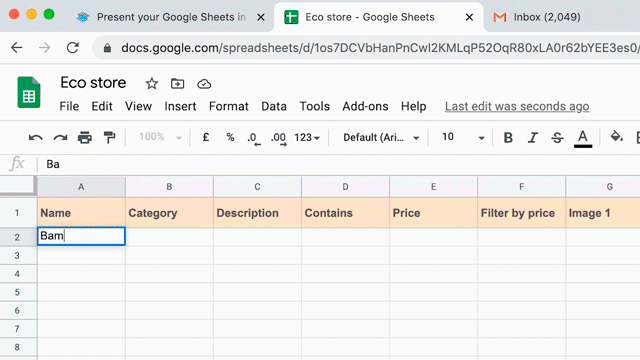The image size is (640, 360).
Task: Toggle strikethrough formatting
Action: pos(557,138)
